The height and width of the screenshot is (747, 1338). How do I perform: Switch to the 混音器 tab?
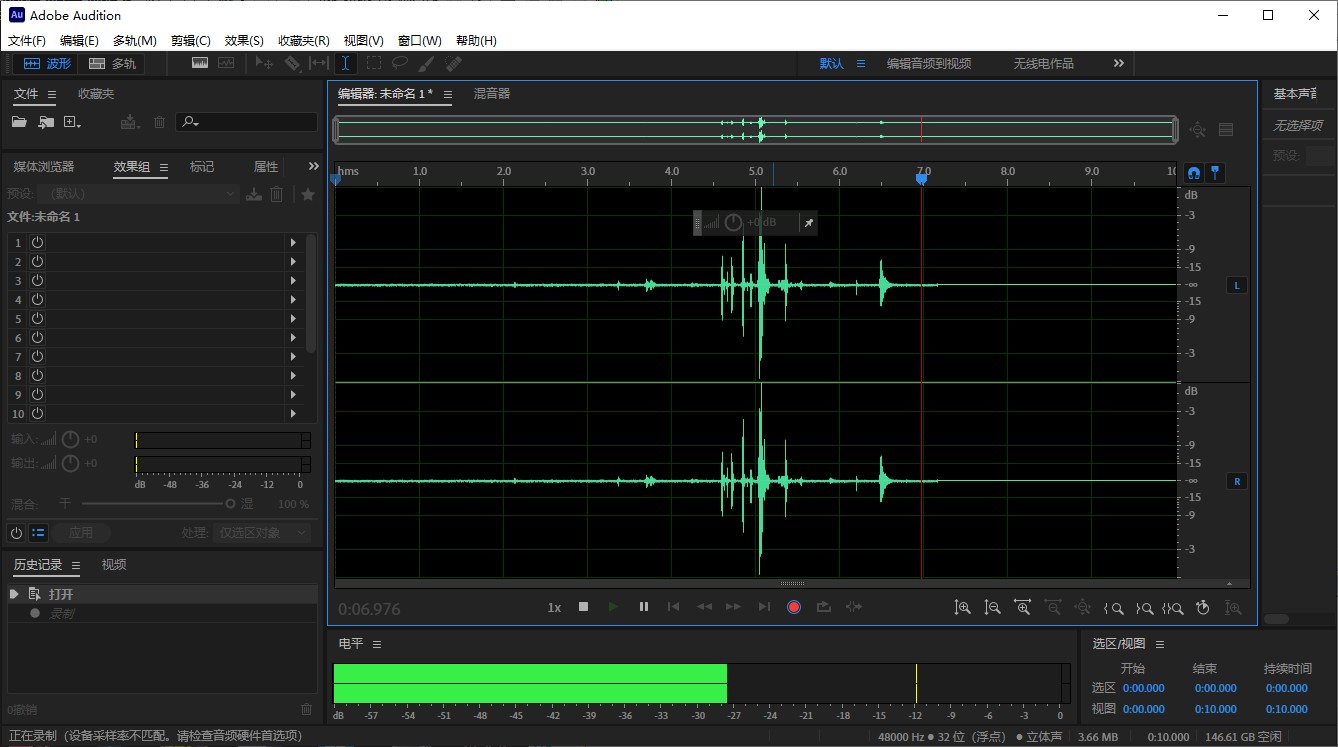[x=492, y=94]
